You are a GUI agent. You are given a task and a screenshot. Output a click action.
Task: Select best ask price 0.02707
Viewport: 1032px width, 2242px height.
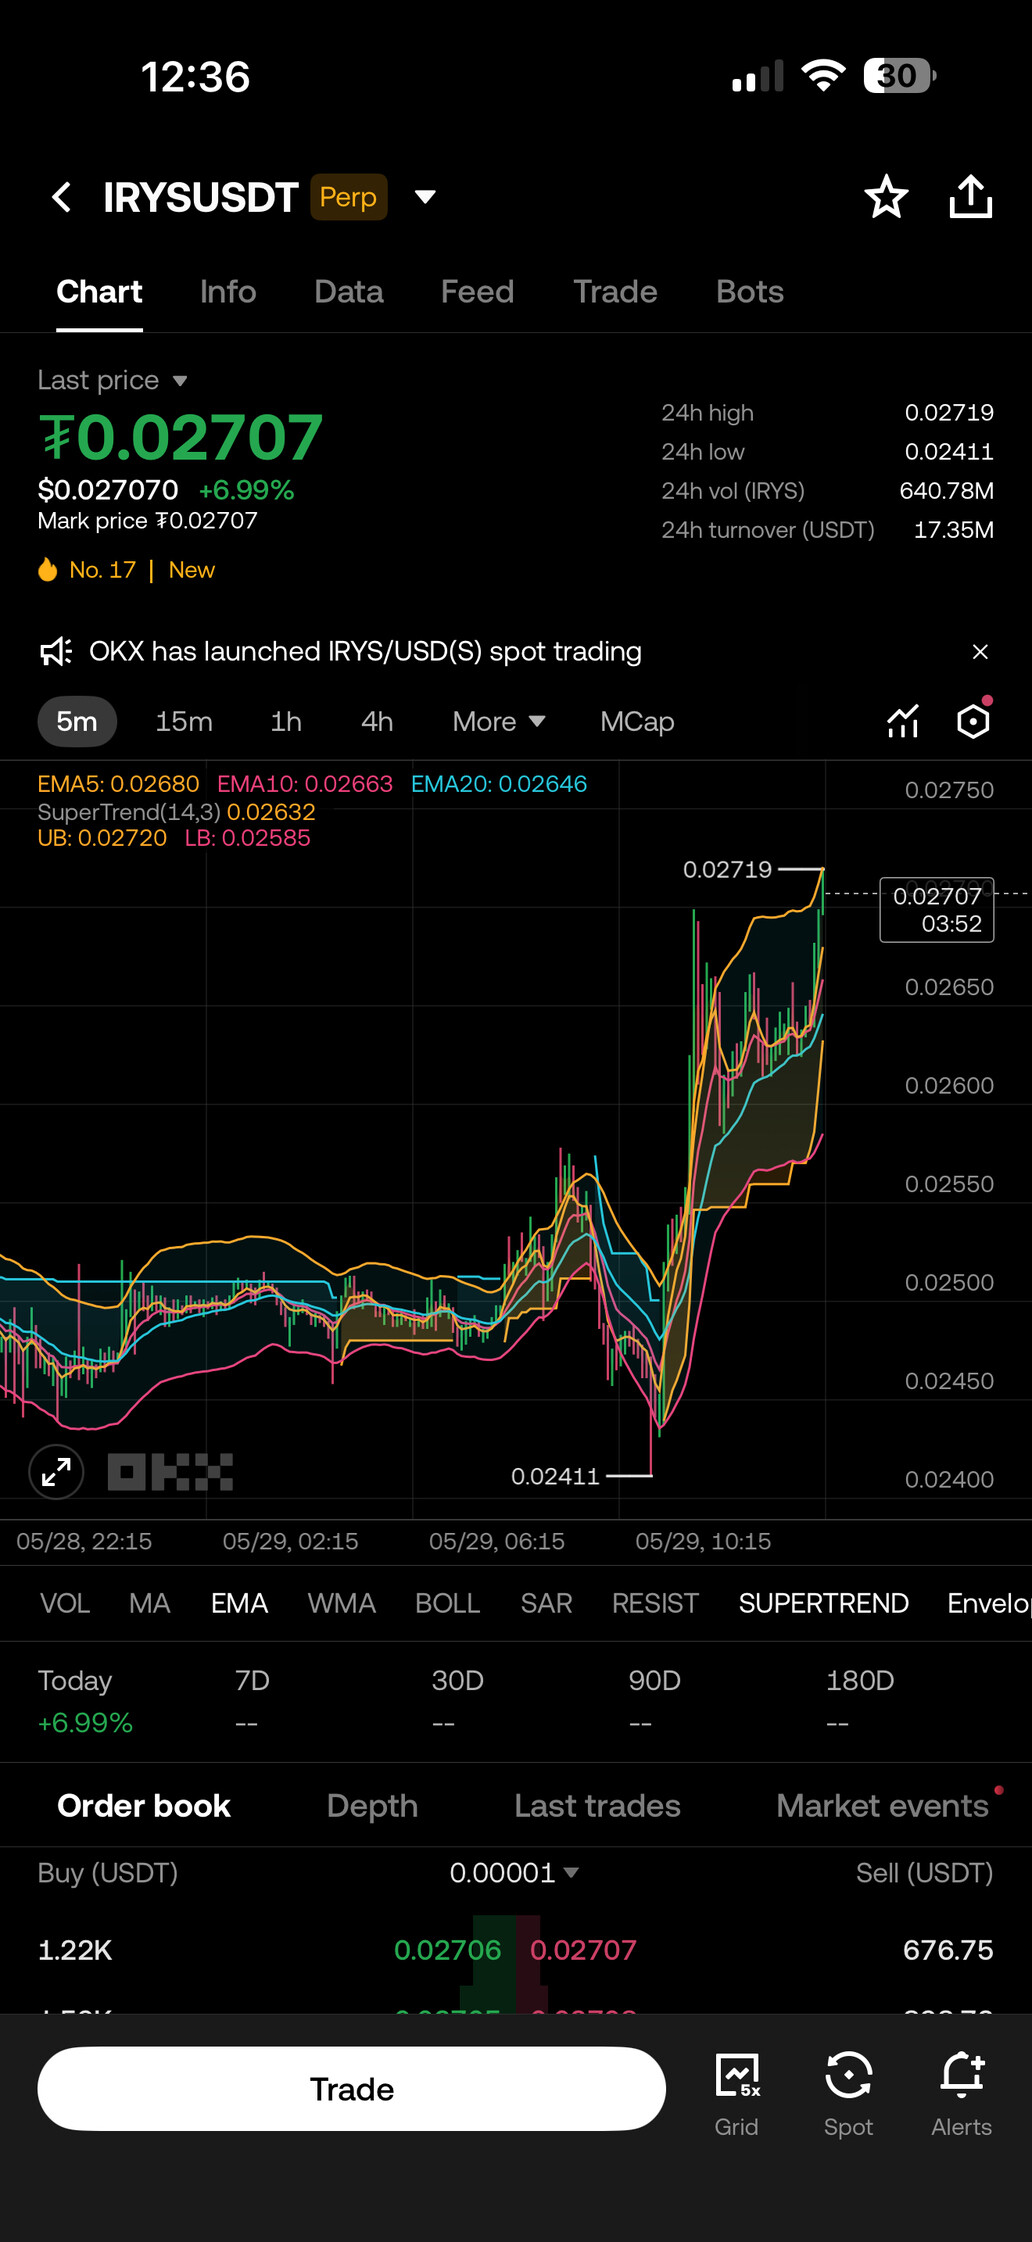pyautogui.click(x=583, y=1950)
